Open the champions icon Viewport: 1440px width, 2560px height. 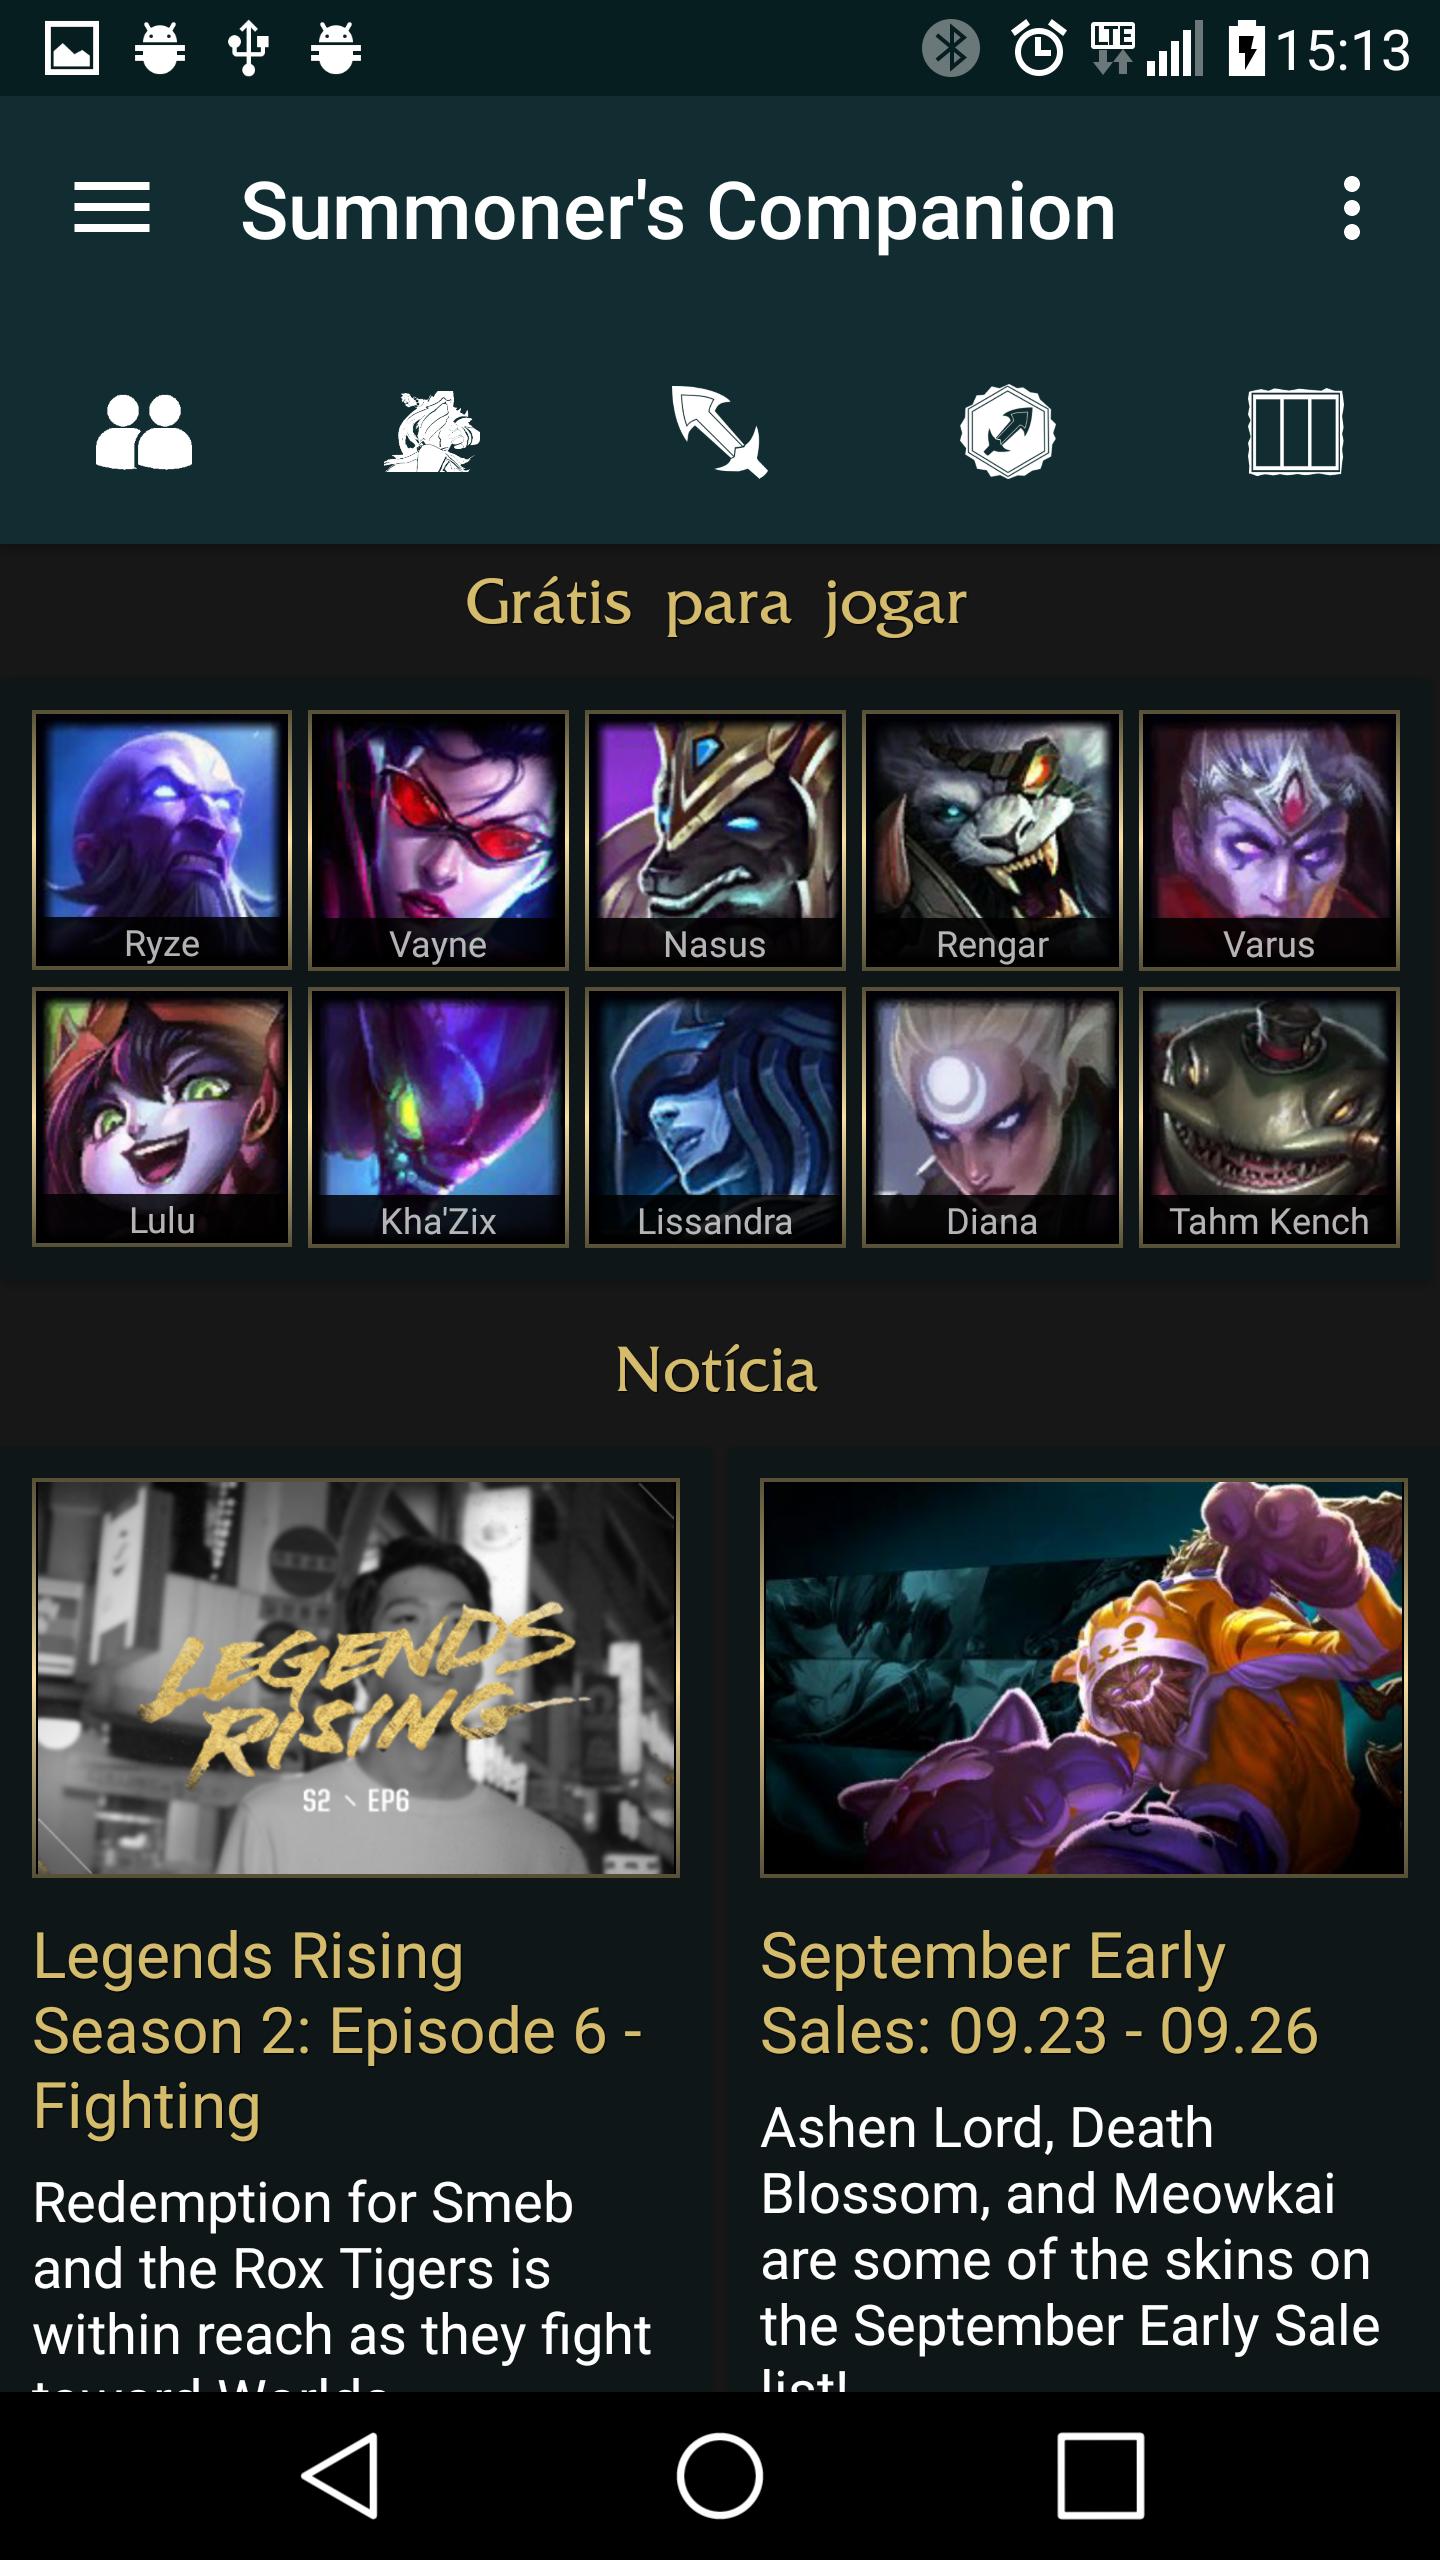(432, 432)
